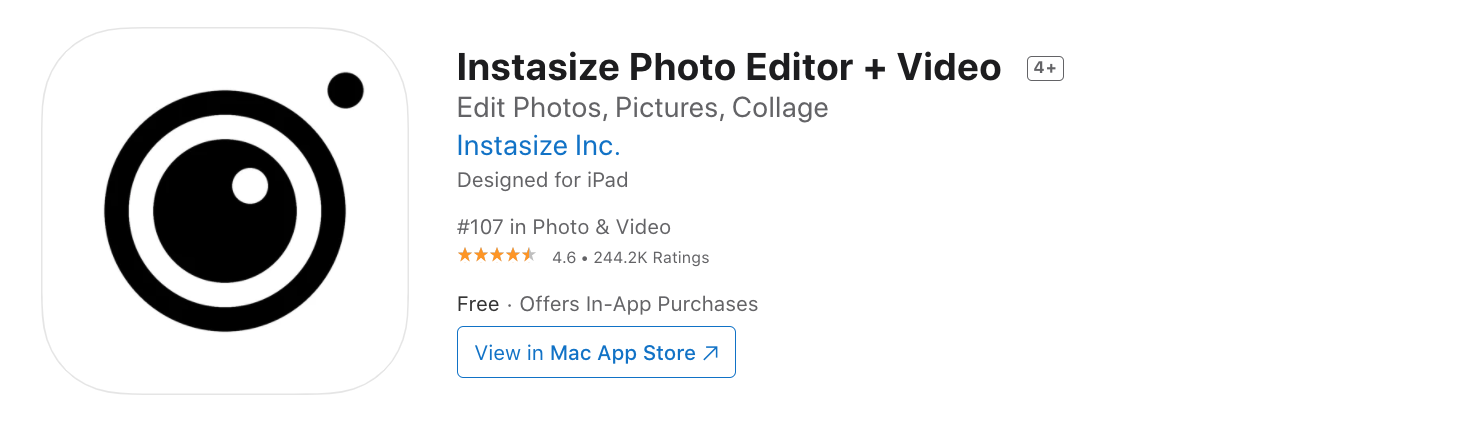Click the half-filled fifth rating star

click(x=529, y=256)
